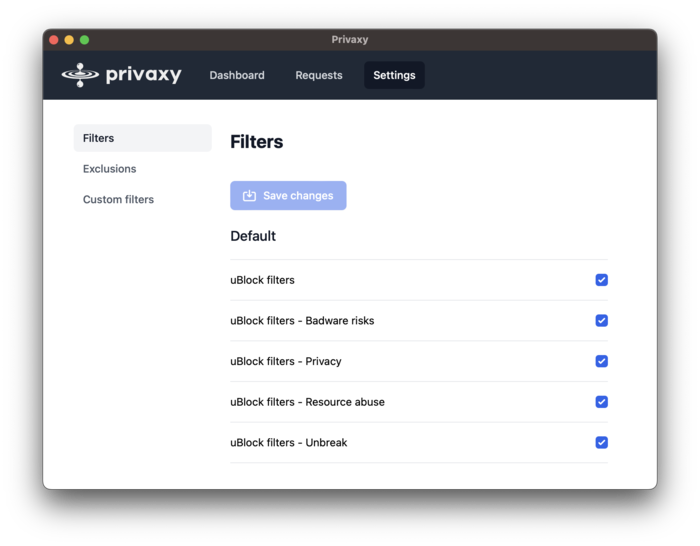Toggle uBlock filters - Badware risks checkbox
This screenshot has width=700, height=546.
tap(601, 321)
